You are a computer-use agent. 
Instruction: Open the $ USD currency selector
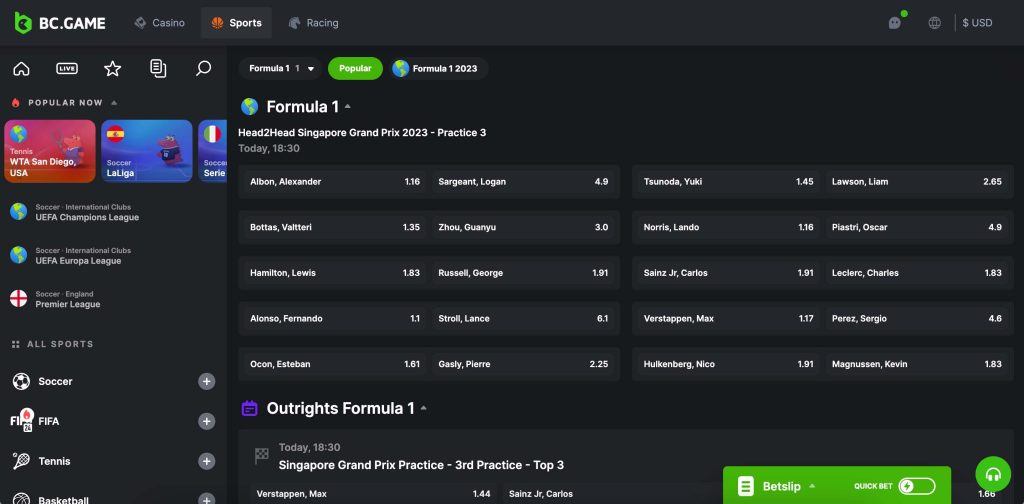point(977,23)
